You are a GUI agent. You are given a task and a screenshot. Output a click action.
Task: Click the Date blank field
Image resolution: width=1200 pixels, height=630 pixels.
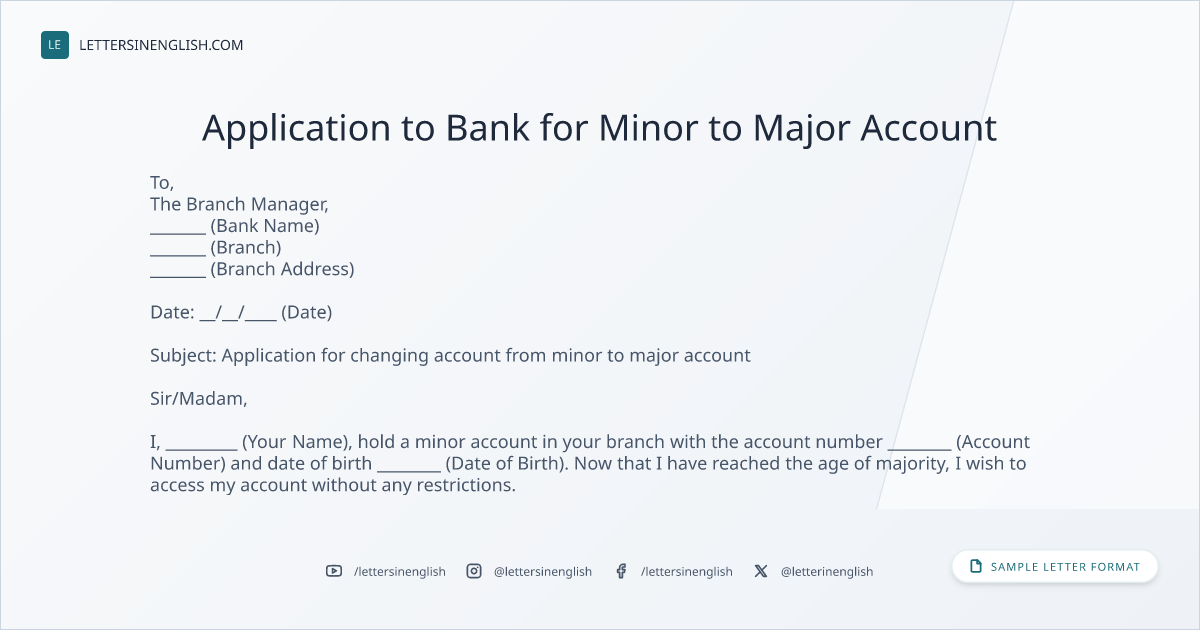pos(238,313)
